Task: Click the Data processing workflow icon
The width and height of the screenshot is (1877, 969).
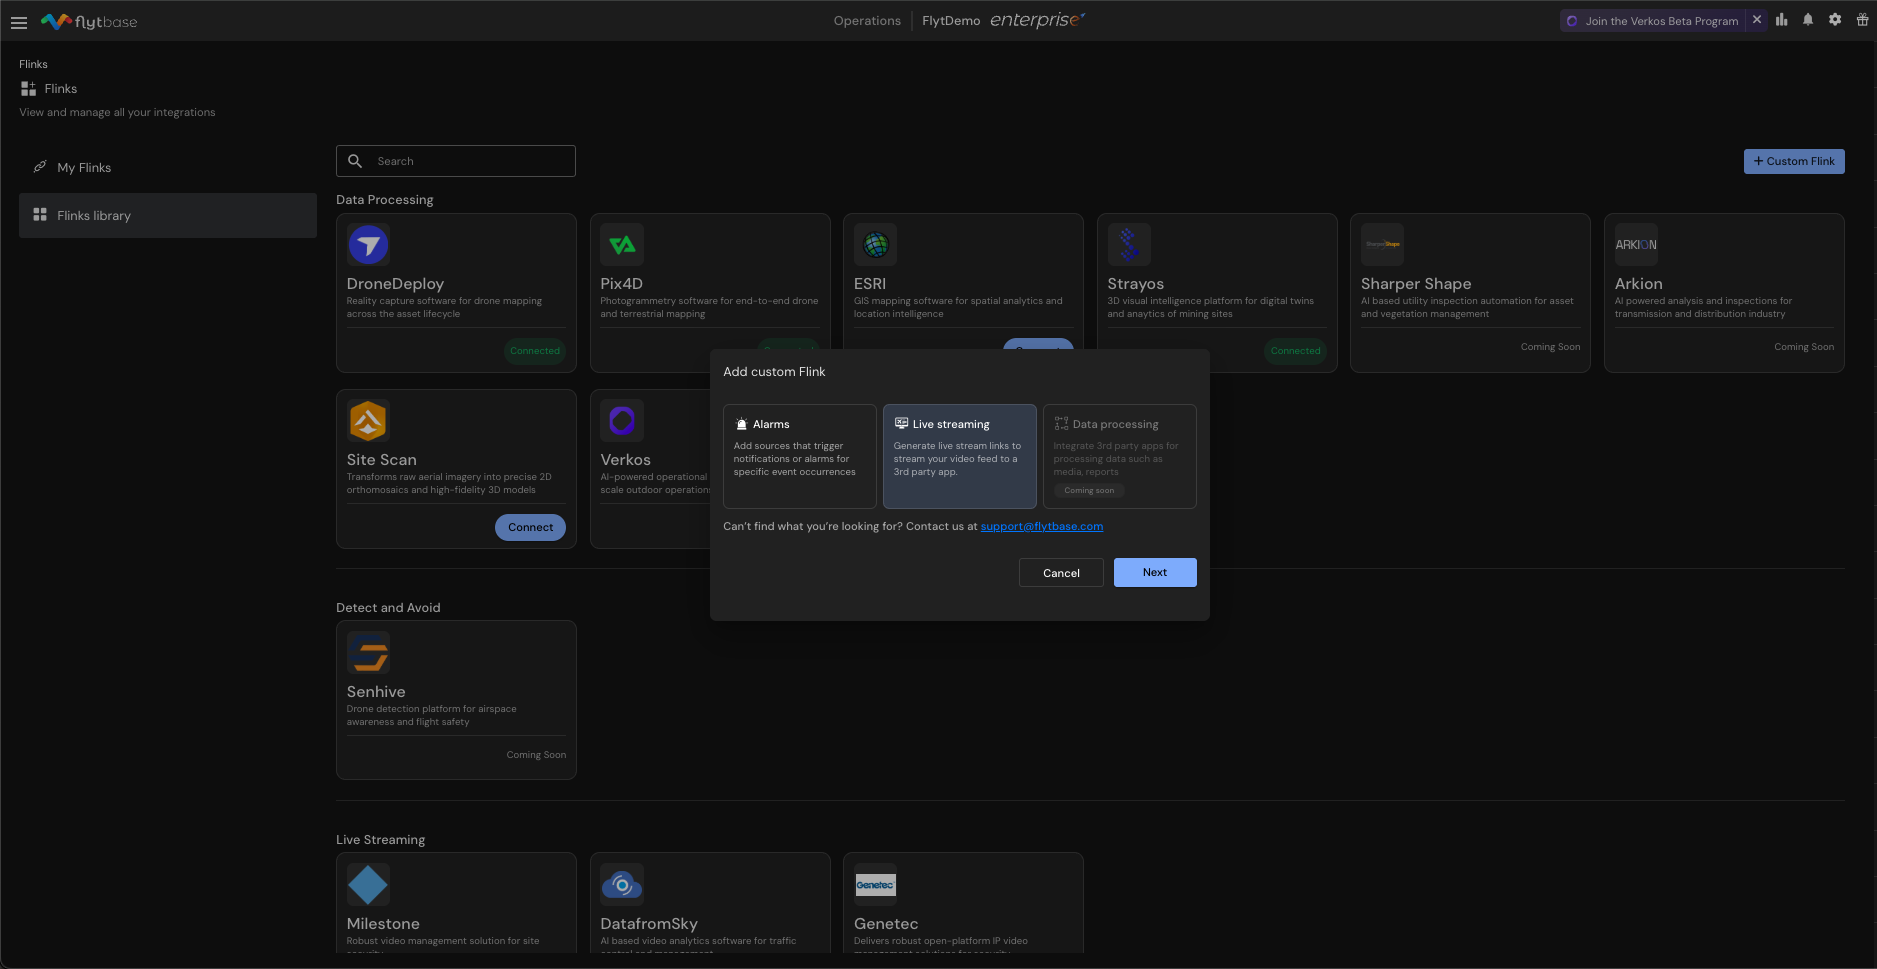Action: point(1061,424)
